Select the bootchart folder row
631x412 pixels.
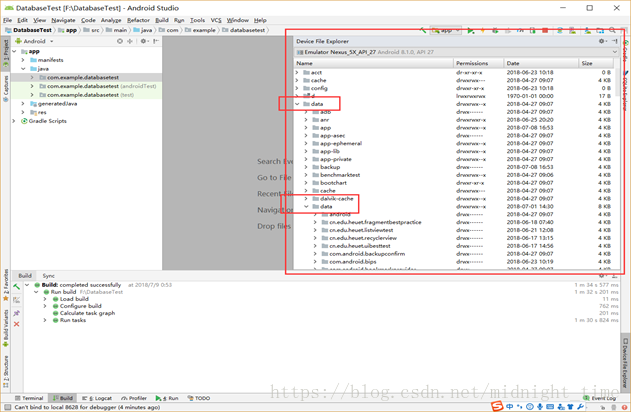pos(454,183)
